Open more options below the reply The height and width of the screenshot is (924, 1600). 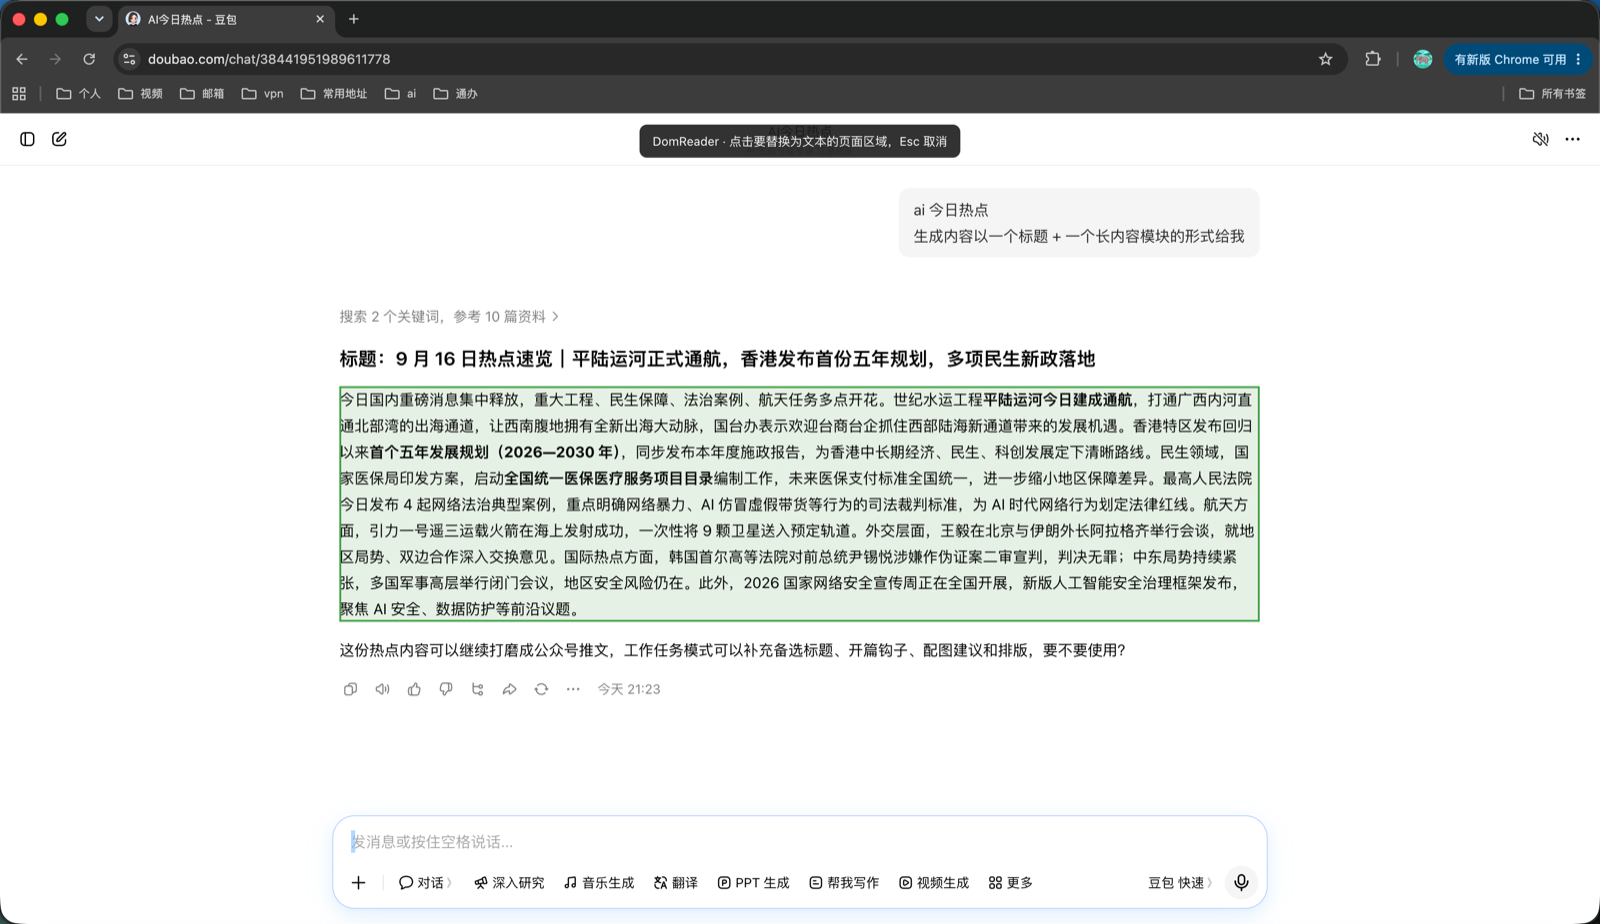coord(573,689)
